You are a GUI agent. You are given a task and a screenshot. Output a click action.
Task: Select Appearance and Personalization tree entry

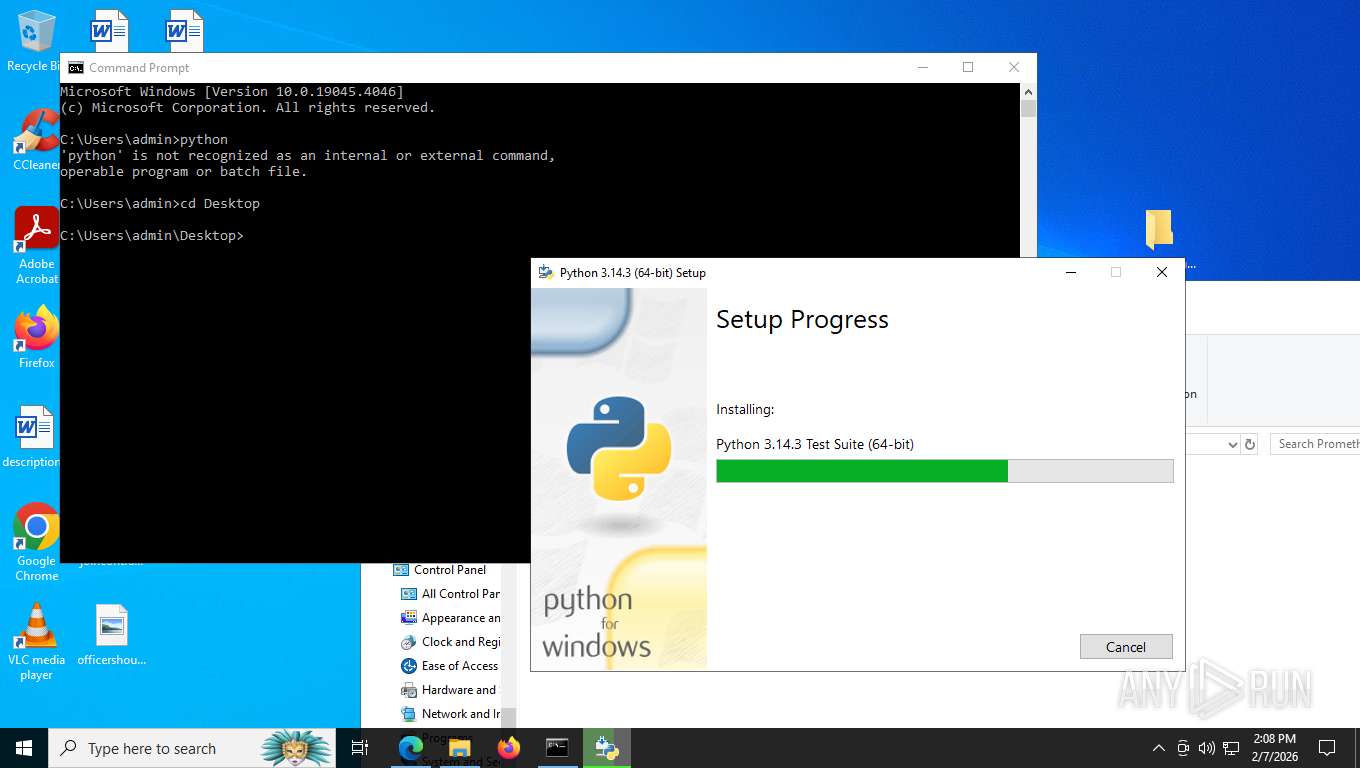coord(450,618)
